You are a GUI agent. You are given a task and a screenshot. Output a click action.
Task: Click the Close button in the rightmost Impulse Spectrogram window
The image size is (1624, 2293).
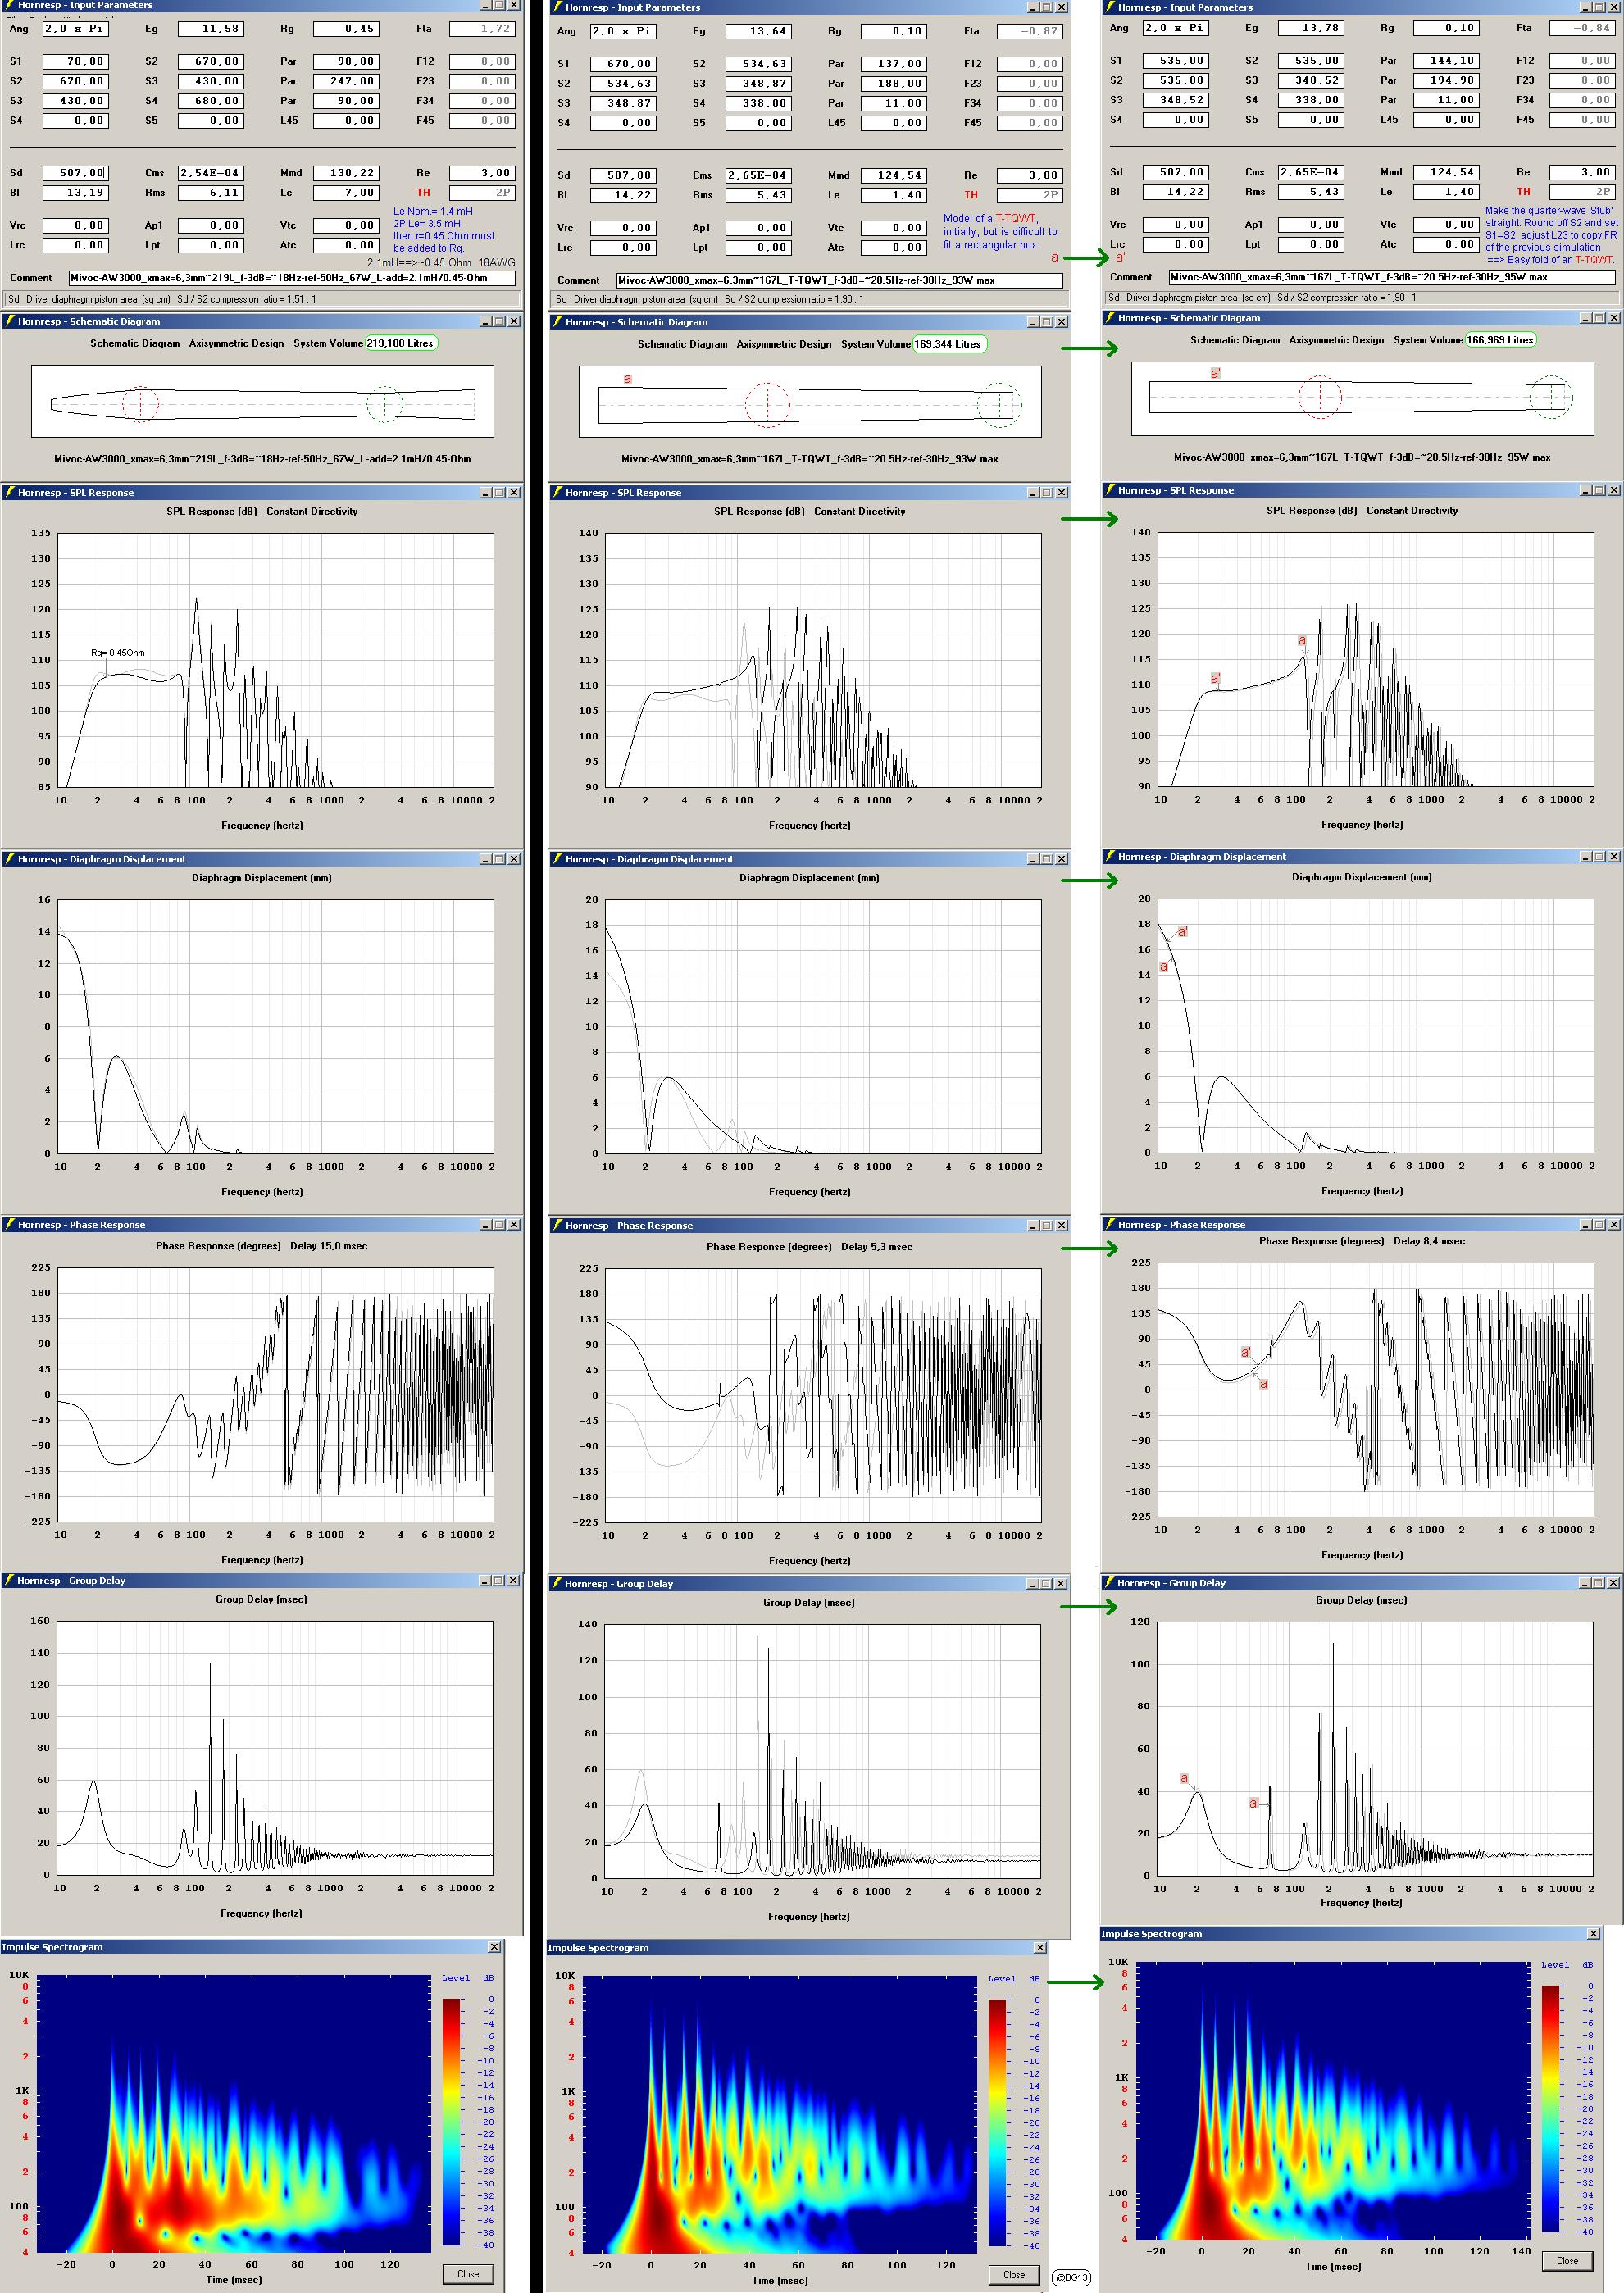[x=1567, y=2261]
